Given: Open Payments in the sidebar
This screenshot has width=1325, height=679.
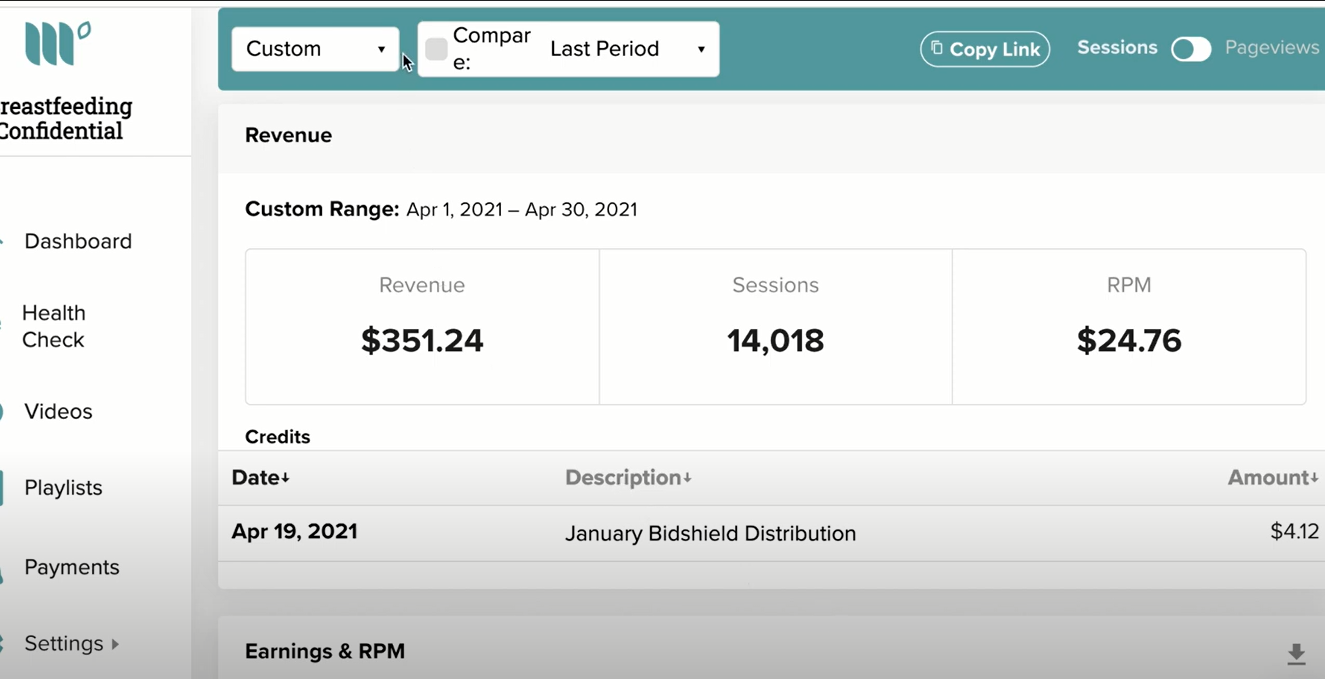Looking at the screenshot, I should (x=71, y=567).
